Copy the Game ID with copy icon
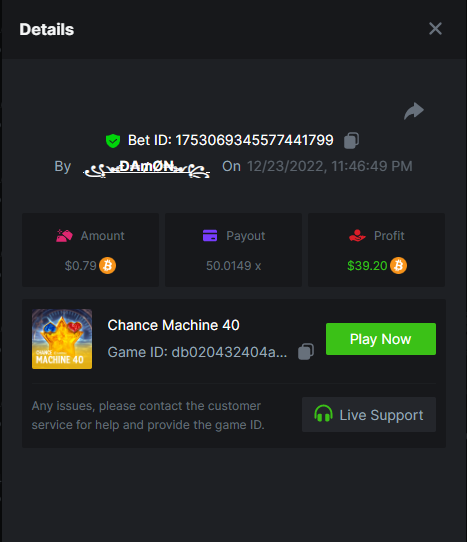 (x=306, y=352)
